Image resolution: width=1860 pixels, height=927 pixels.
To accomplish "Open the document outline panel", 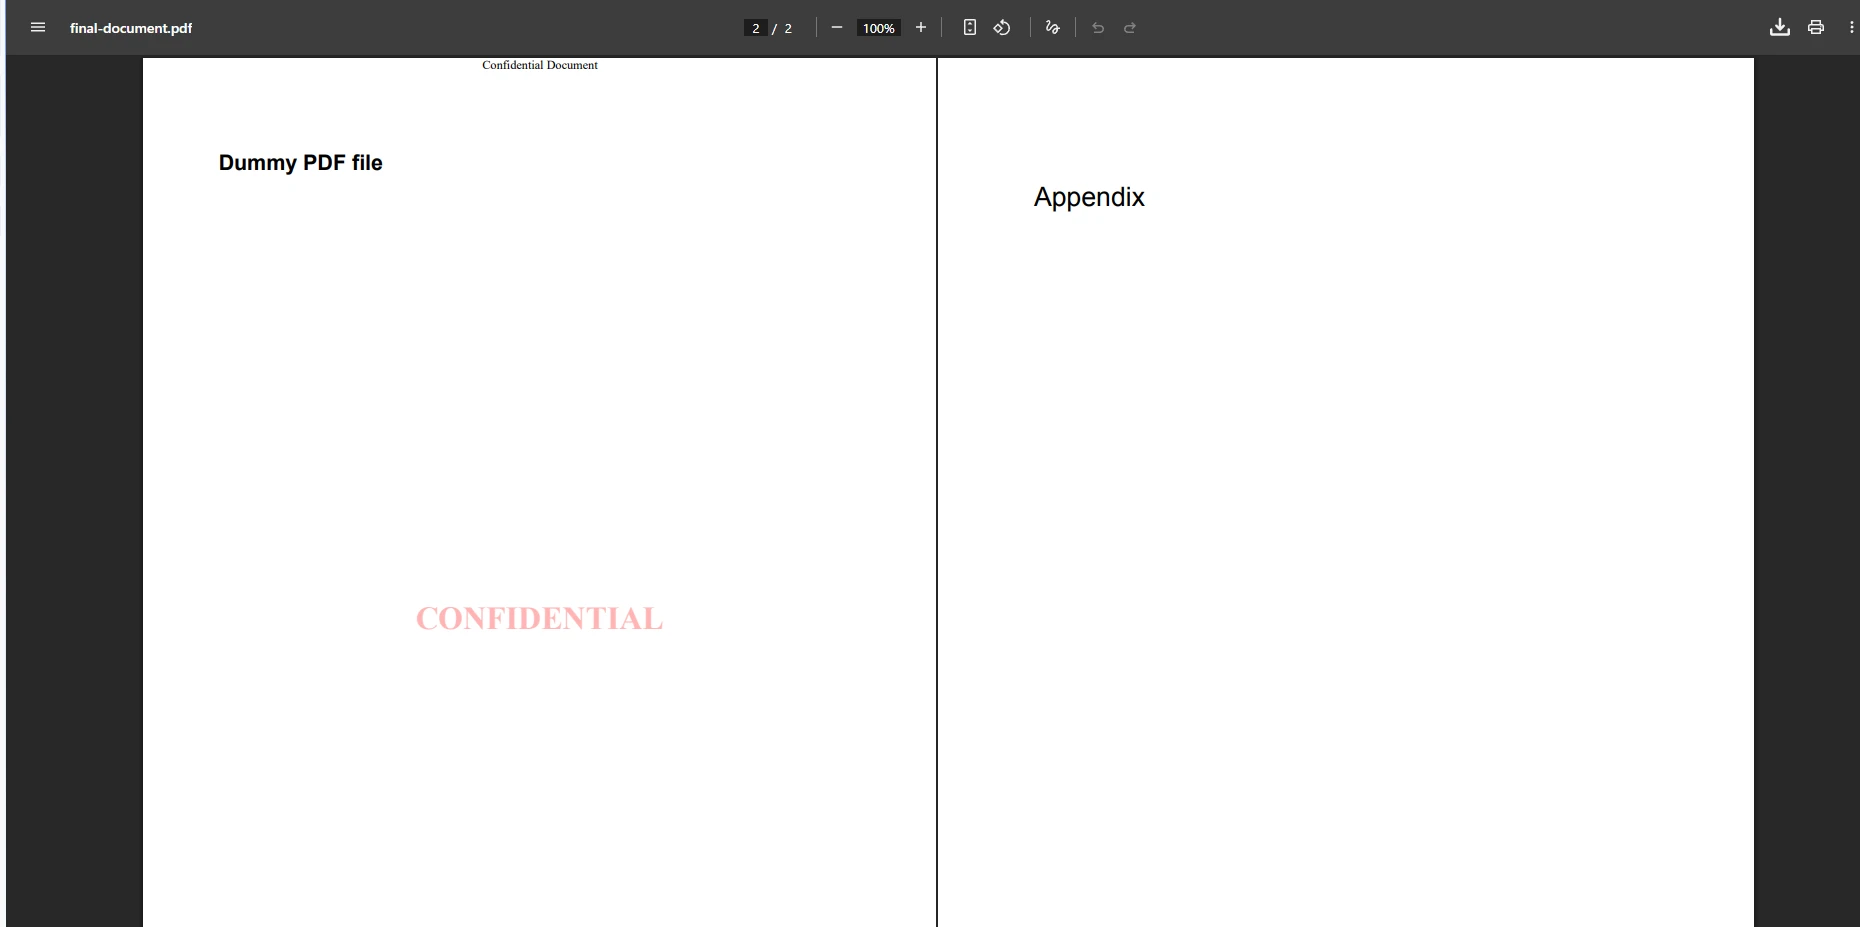I will [37, 27].
